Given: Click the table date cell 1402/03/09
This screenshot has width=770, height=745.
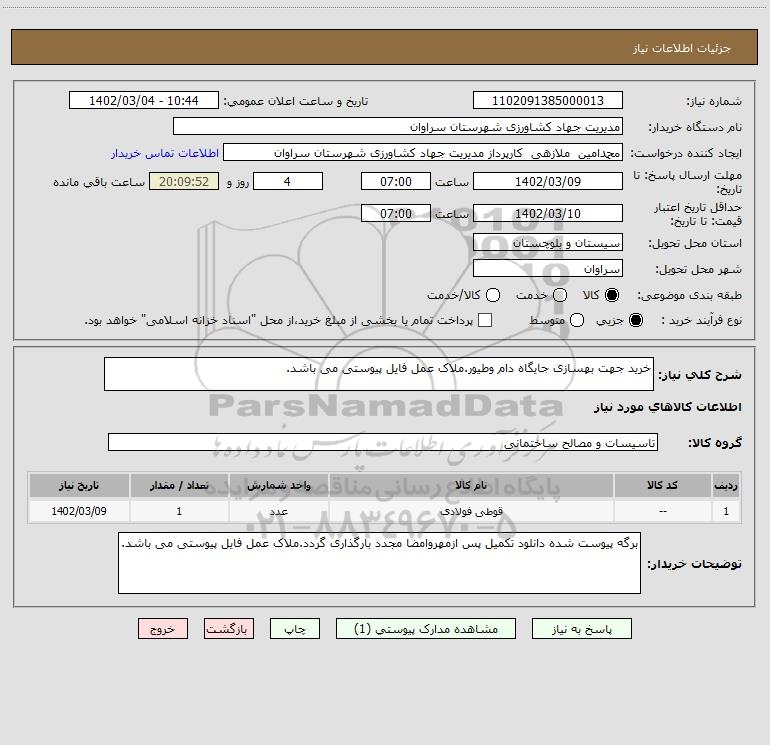Looking at the screenshot, I should (79, 511).
